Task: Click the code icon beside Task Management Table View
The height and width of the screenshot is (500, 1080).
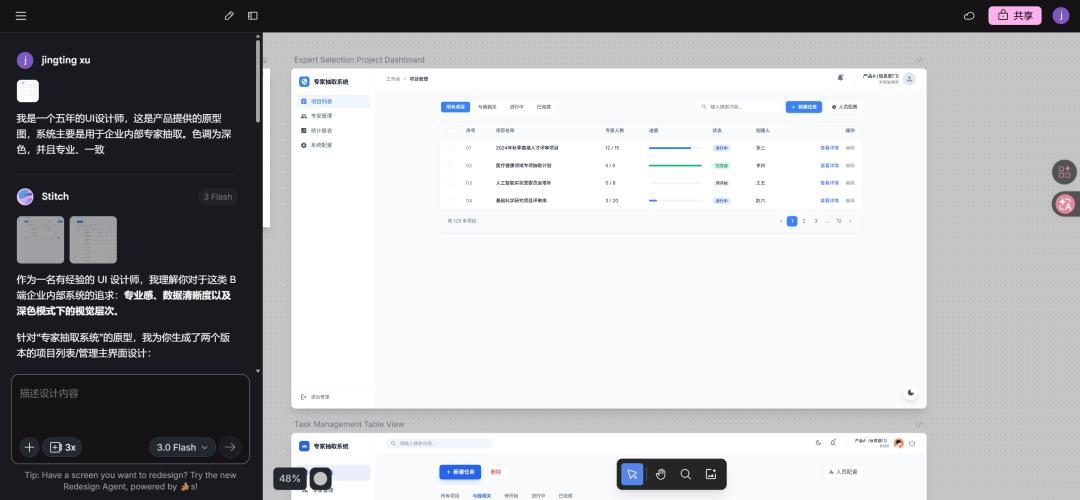Action: tap(920, 424)
